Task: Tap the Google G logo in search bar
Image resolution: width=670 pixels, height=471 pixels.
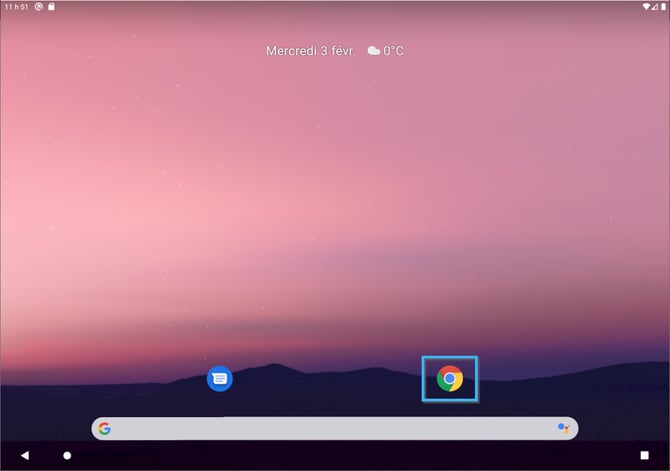Action: 105,428
